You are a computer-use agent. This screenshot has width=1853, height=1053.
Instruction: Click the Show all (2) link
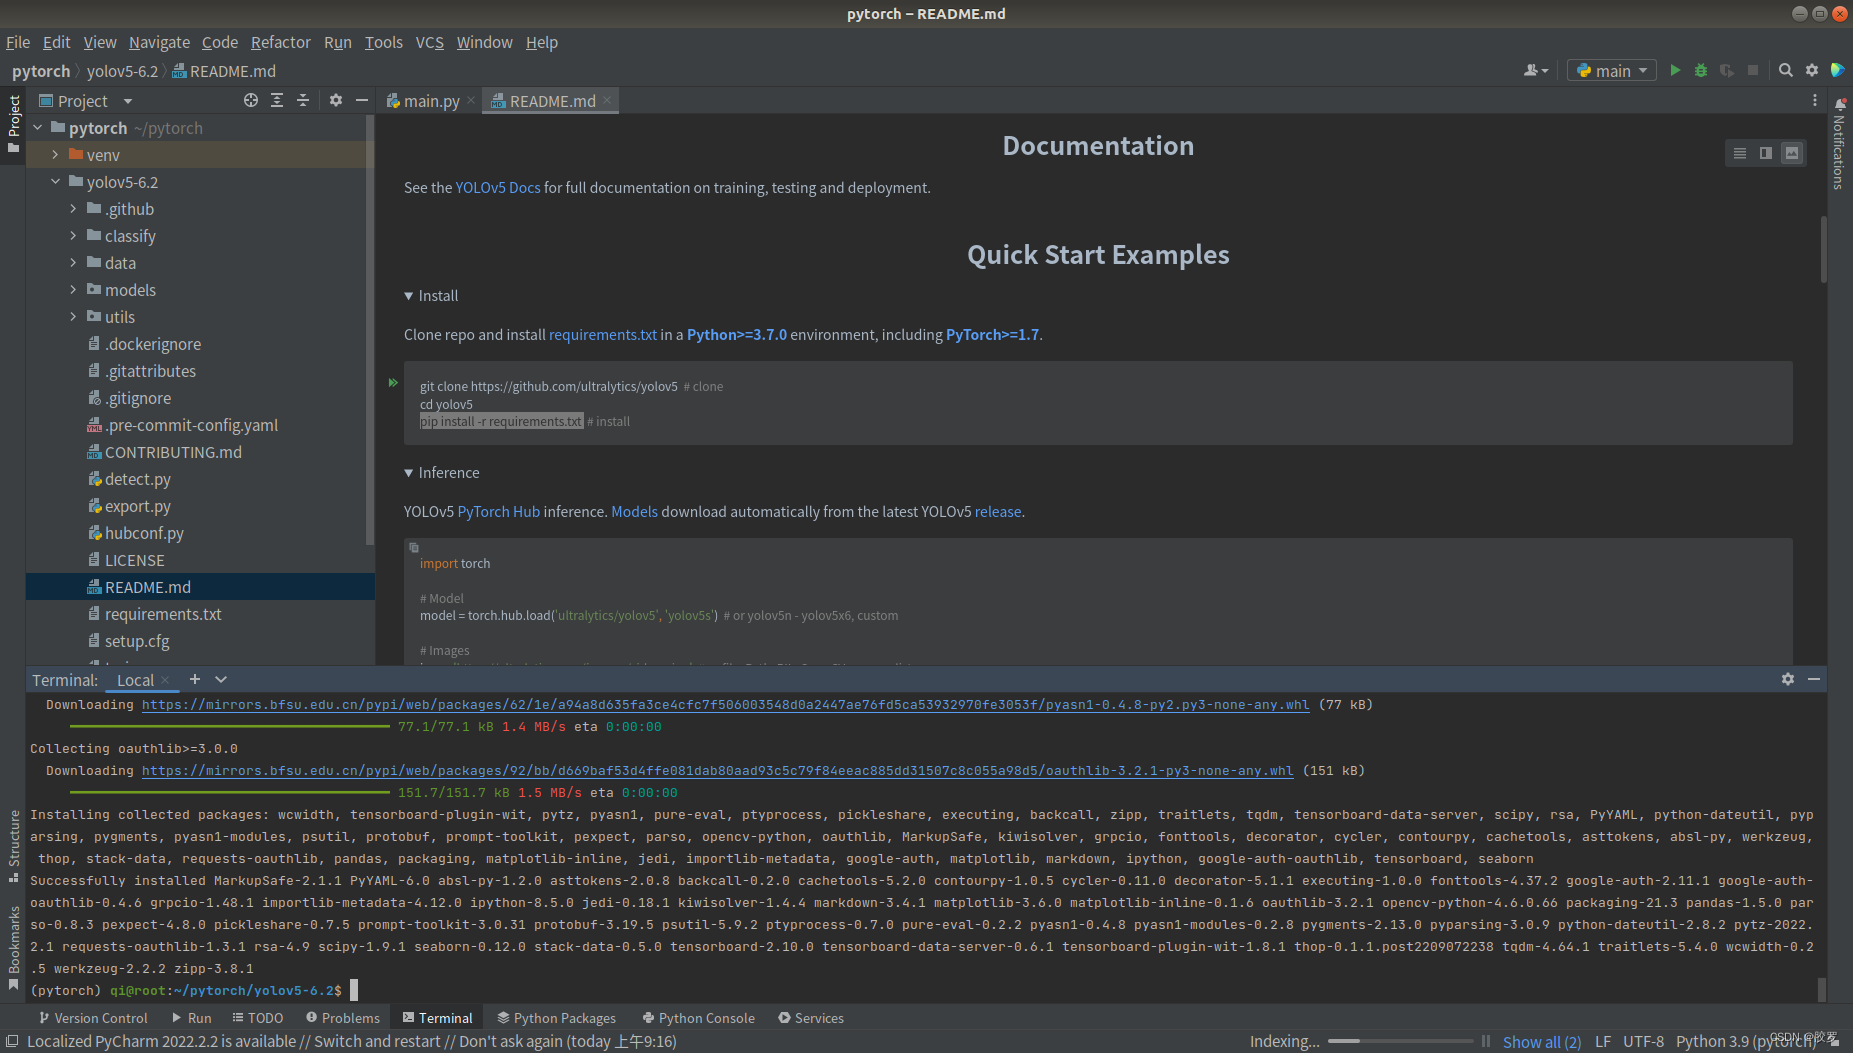point(1542,1042)
